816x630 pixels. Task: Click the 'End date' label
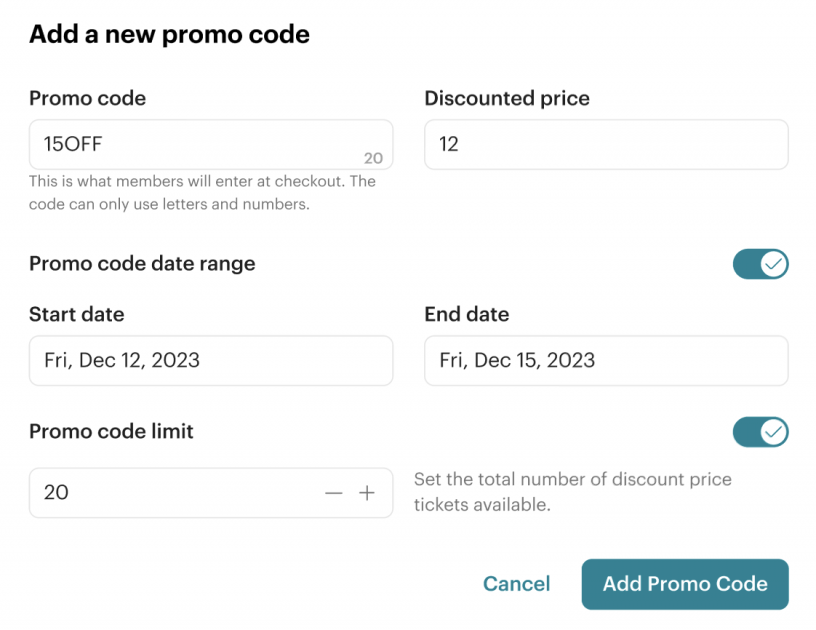(467, 314)
